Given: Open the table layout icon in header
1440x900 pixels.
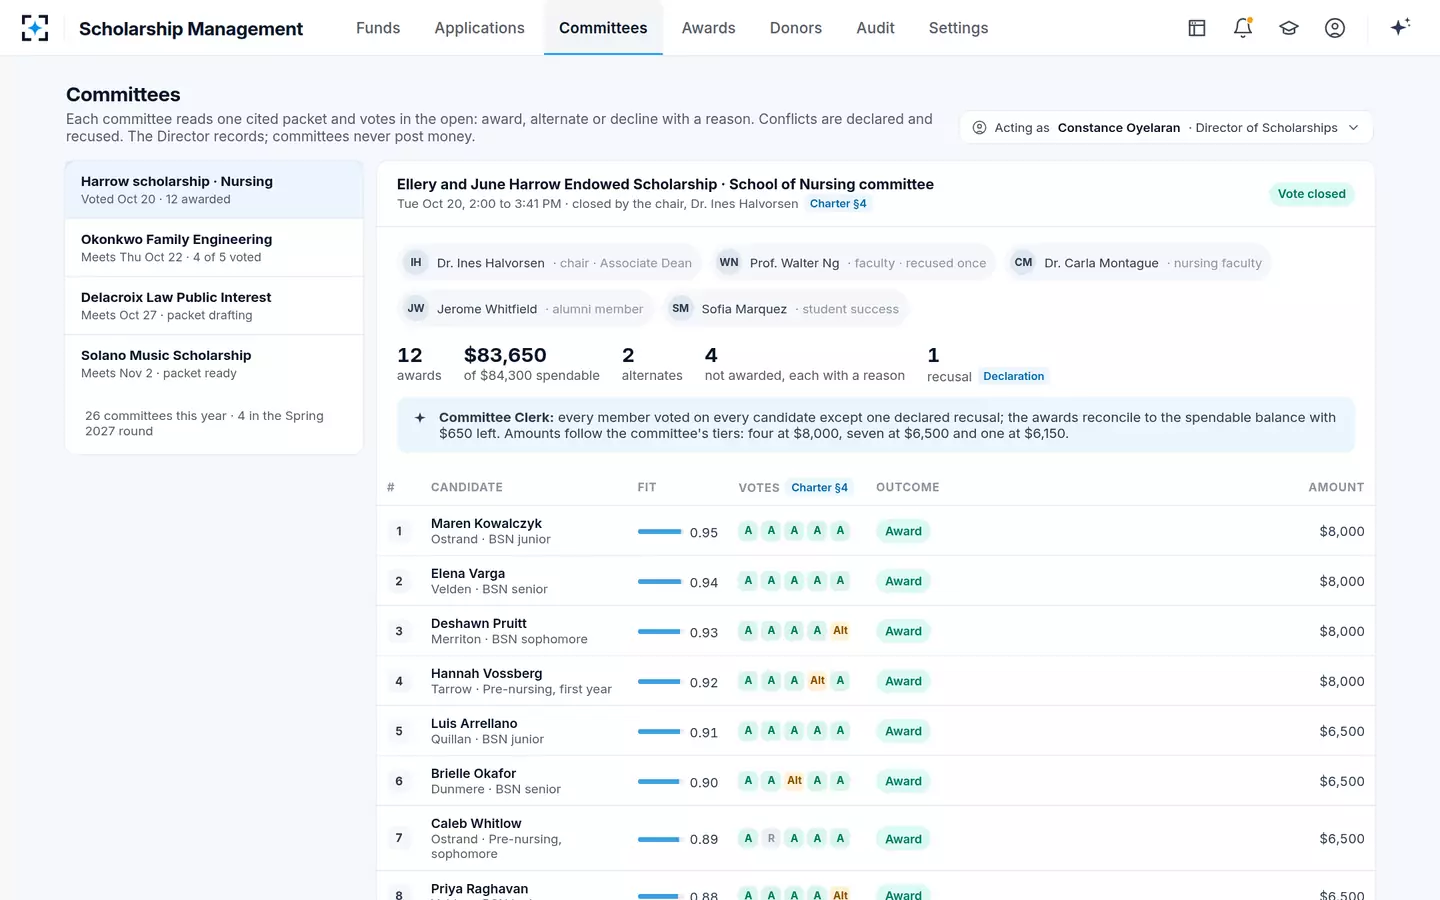Looking at the screenshot, I should [1197, 28].
